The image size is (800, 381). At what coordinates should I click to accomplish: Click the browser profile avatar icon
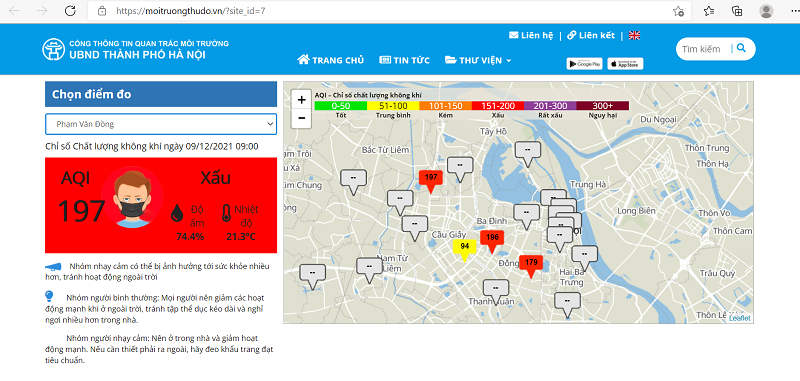(766, 11)
